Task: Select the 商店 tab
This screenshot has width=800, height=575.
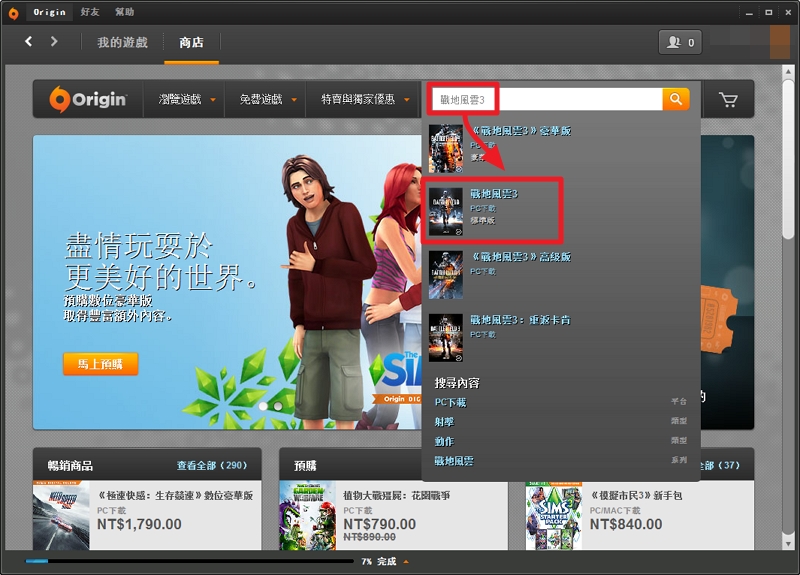Action: pyautogui.click(x=191, y=42)
